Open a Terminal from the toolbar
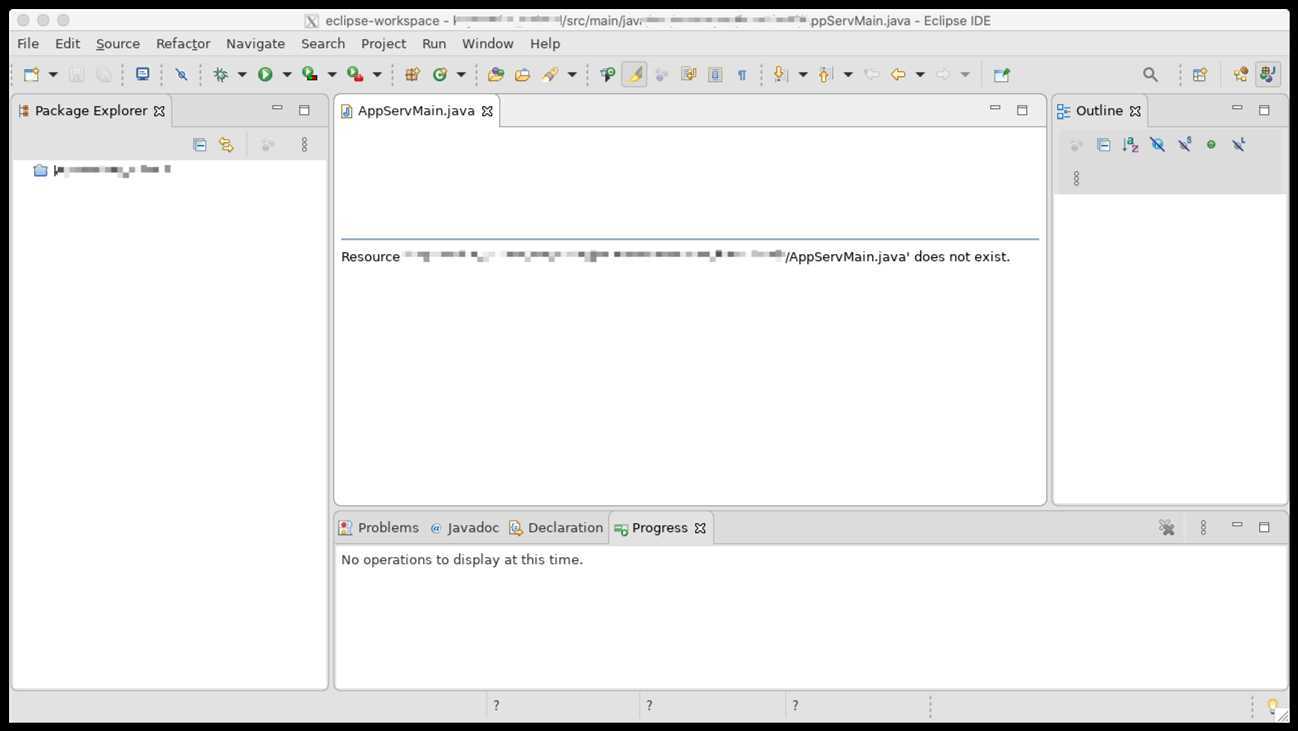Image resolution: width=1298 pixels, height=731 pixels. [x=142, y=75]
